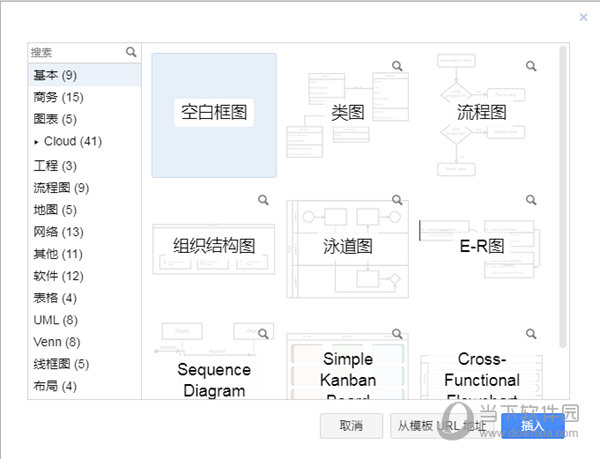Open the 布局 (4) category
Screen dimensions: 600x459
[85, 386]
